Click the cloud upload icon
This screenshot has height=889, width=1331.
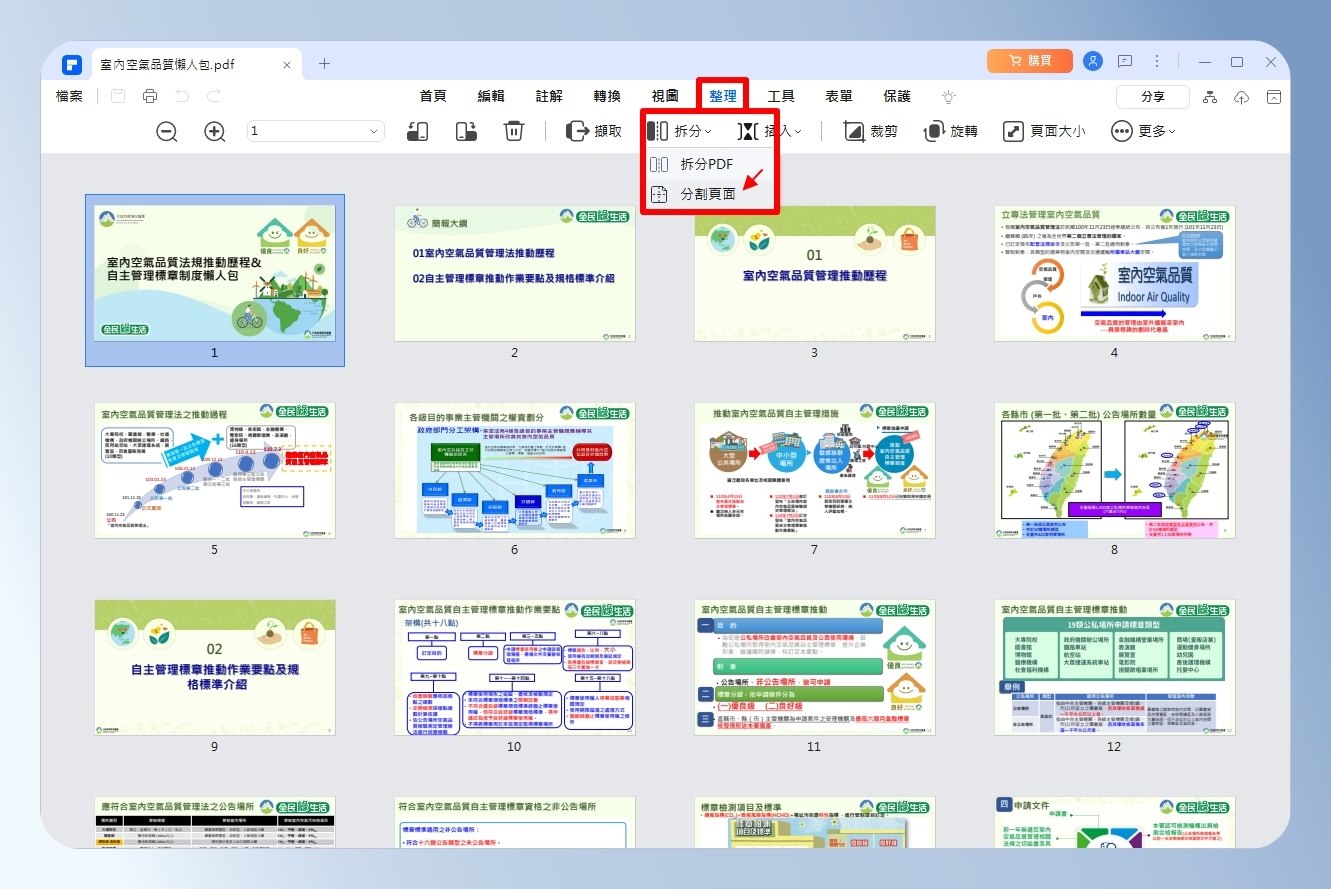point(1242,97)
